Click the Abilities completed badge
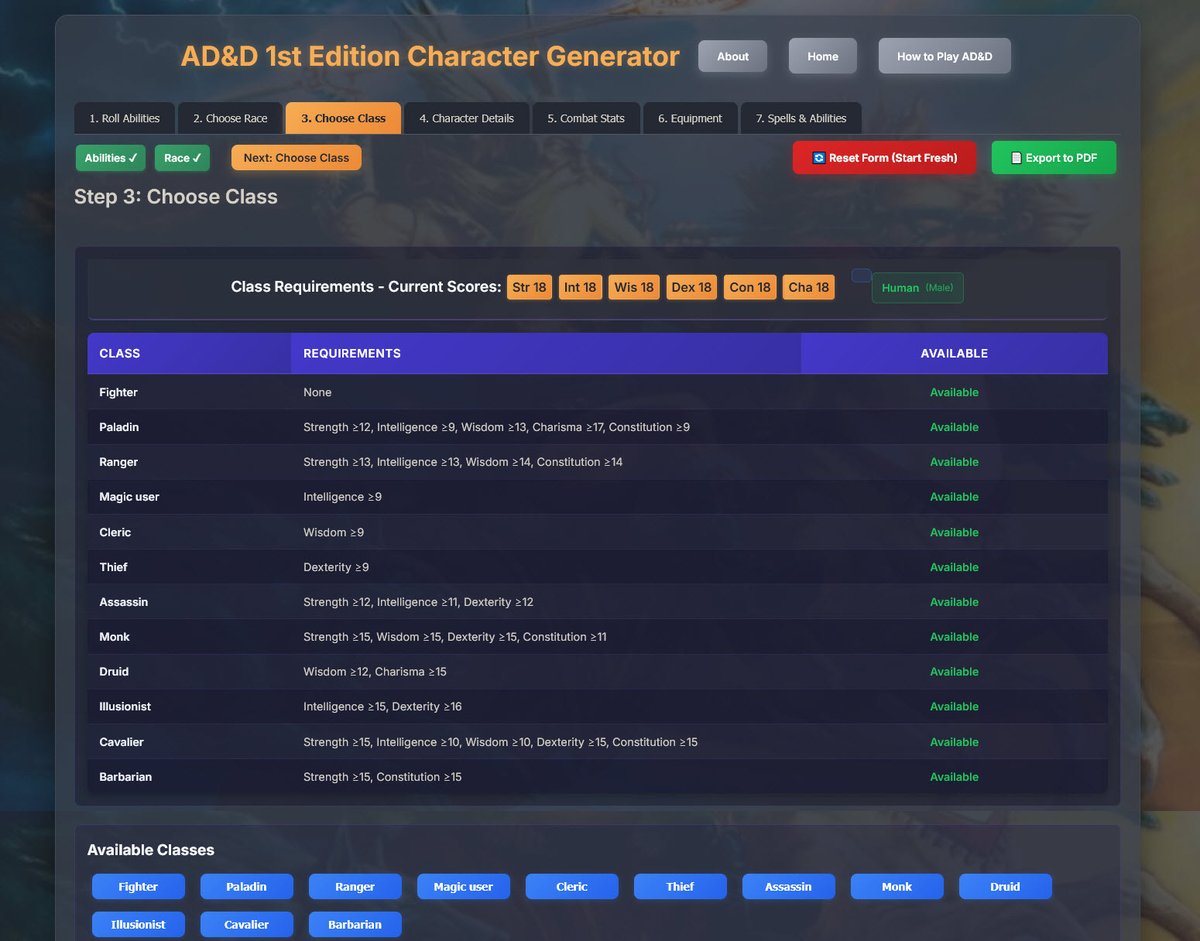The width and height of the screenshot is (1200, 941). click(x=111, y=158)
